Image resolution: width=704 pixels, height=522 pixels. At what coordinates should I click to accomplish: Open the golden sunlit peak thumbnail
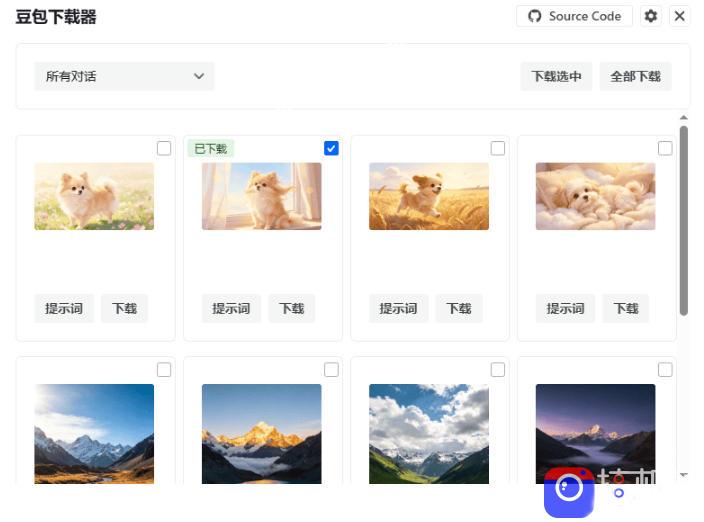pyautogui.click(x=262, y=434)
